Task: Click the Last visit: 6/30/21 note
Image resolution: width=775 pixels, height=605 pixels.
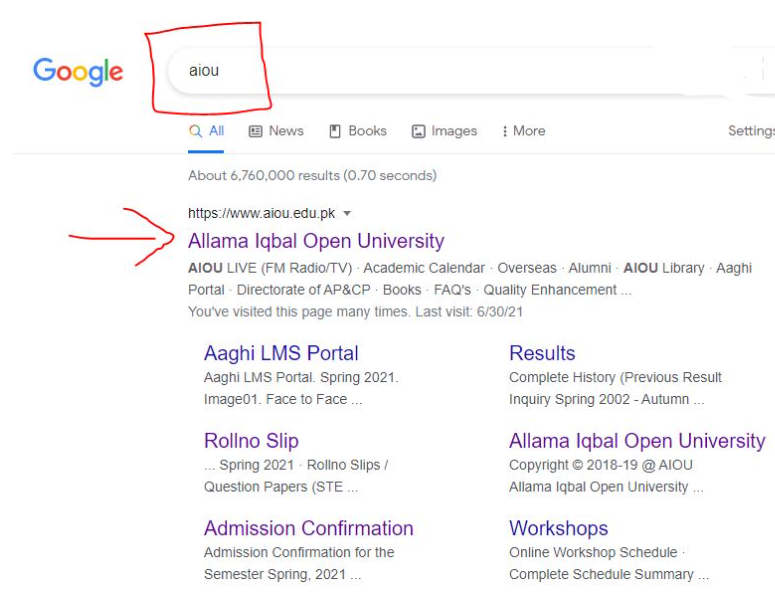Action: tap(469, 312)
